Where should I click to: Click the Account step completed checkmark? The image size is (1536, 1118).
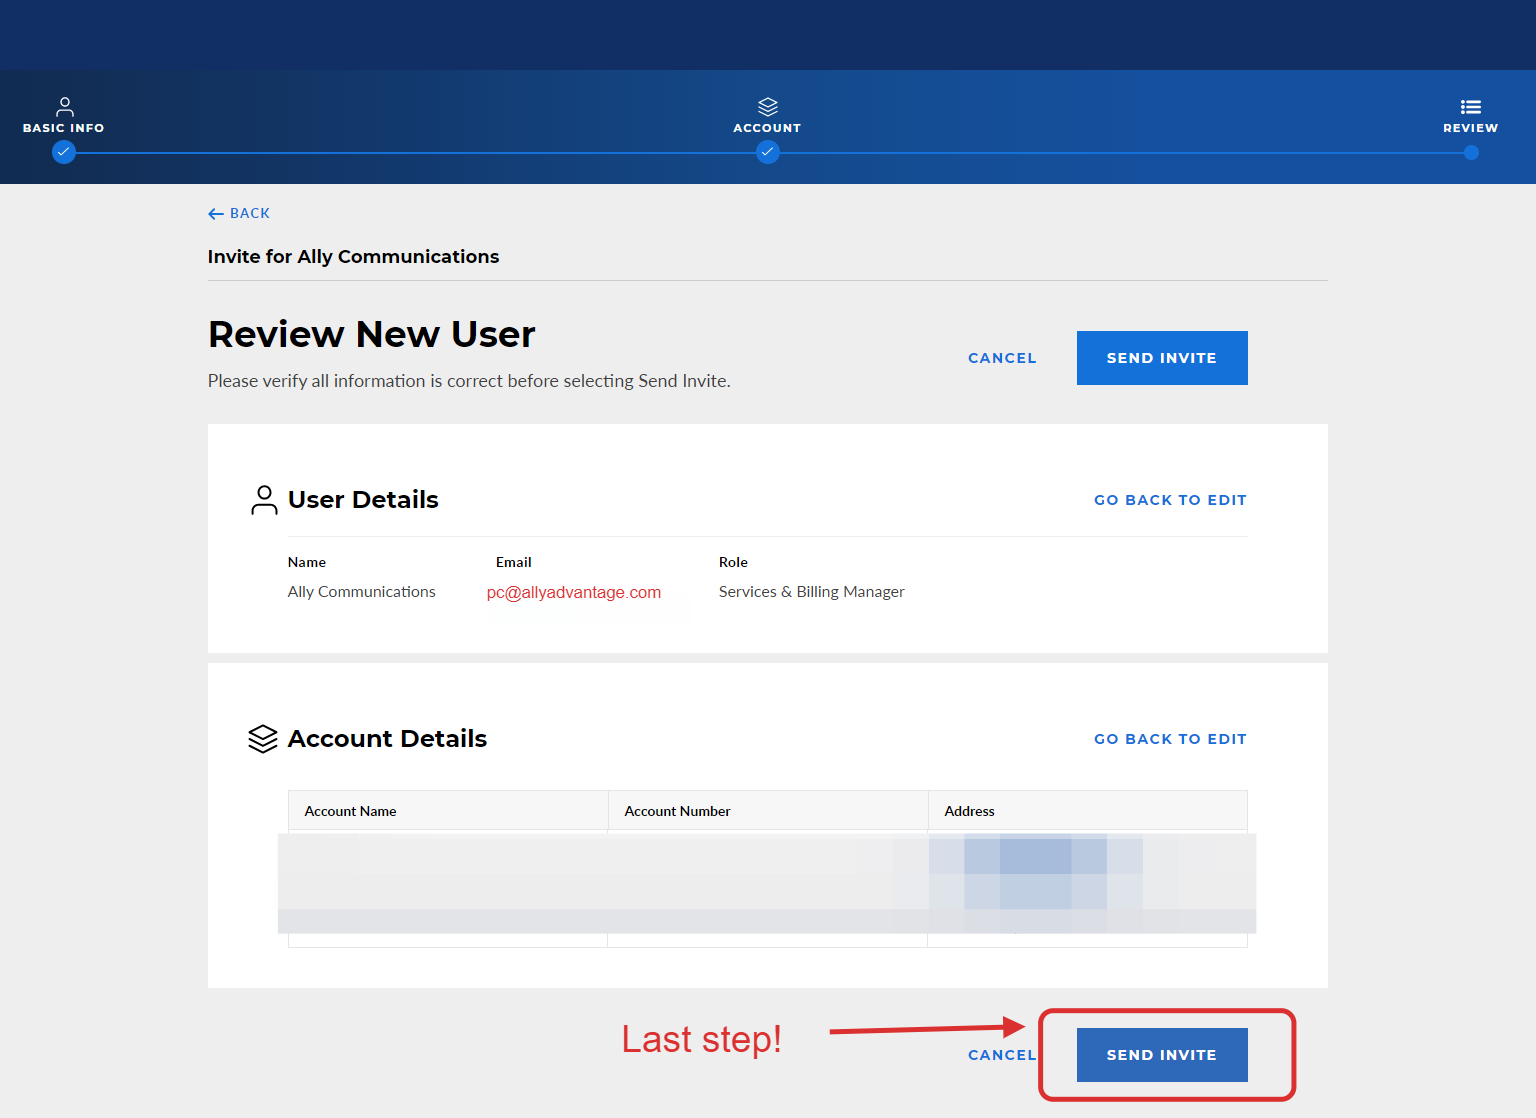(768, 152)
